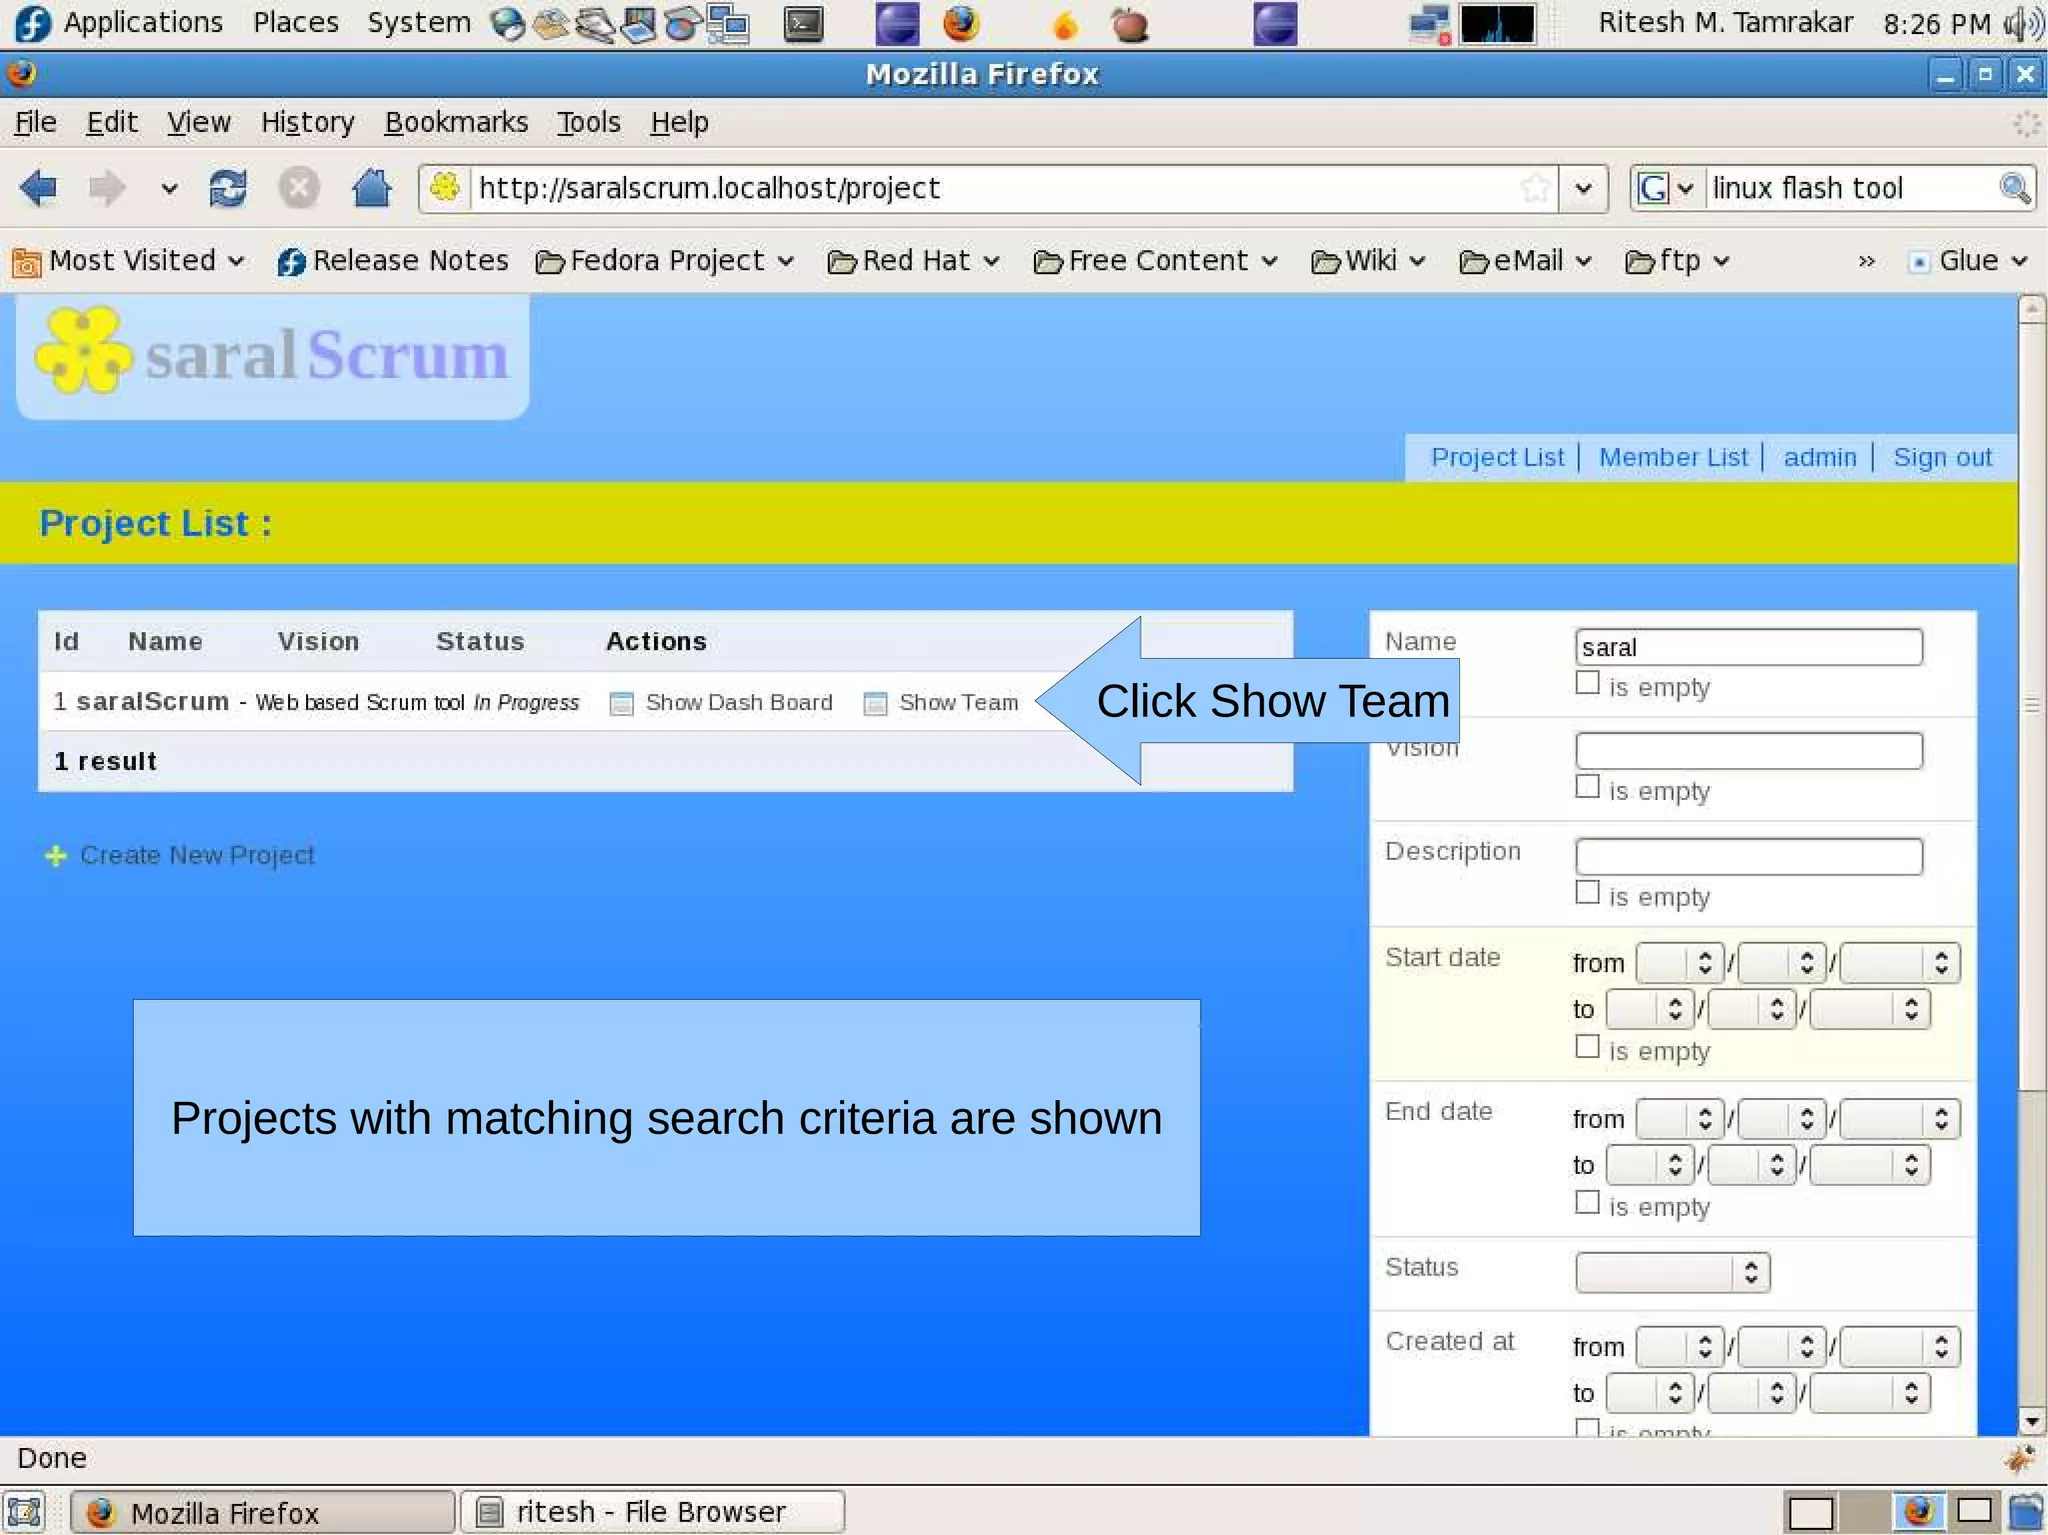Bookmark this page with the star icon
Screen dimensions: 2048x1535
point(1535,188)
